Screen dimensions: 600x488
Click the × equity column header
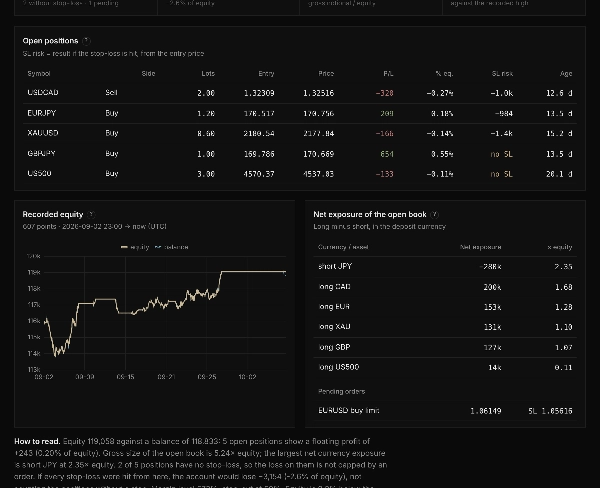560,247
